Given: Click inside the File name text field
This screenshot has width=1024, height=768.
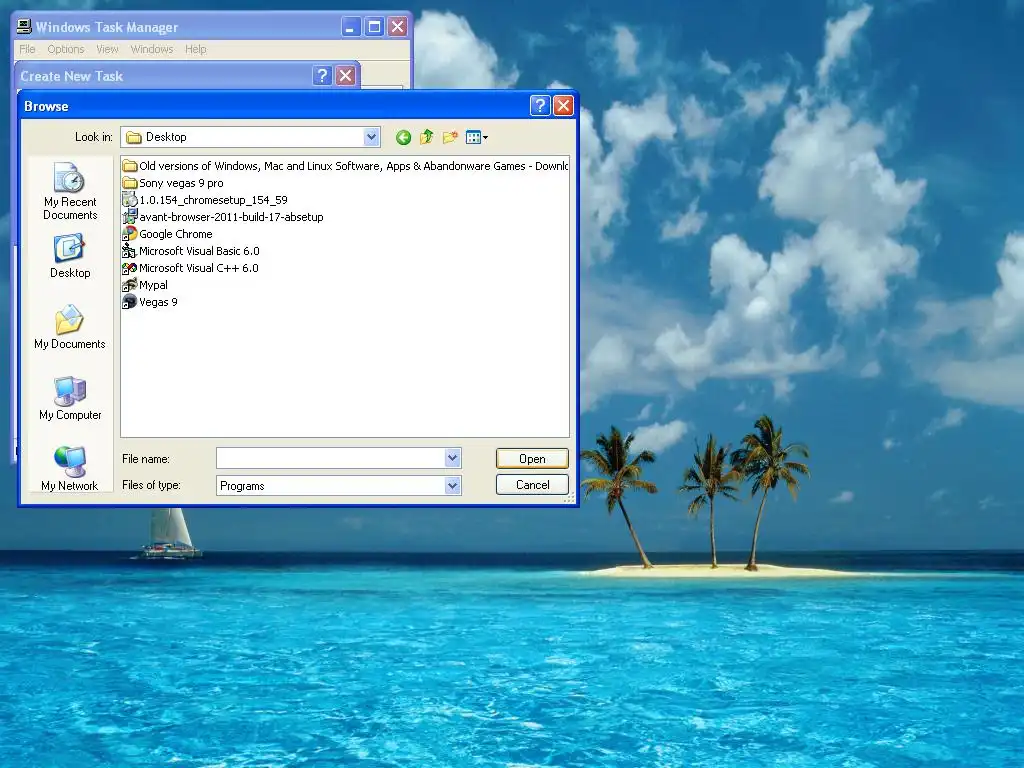Looking at the screenshot, I should coord(330,458).
